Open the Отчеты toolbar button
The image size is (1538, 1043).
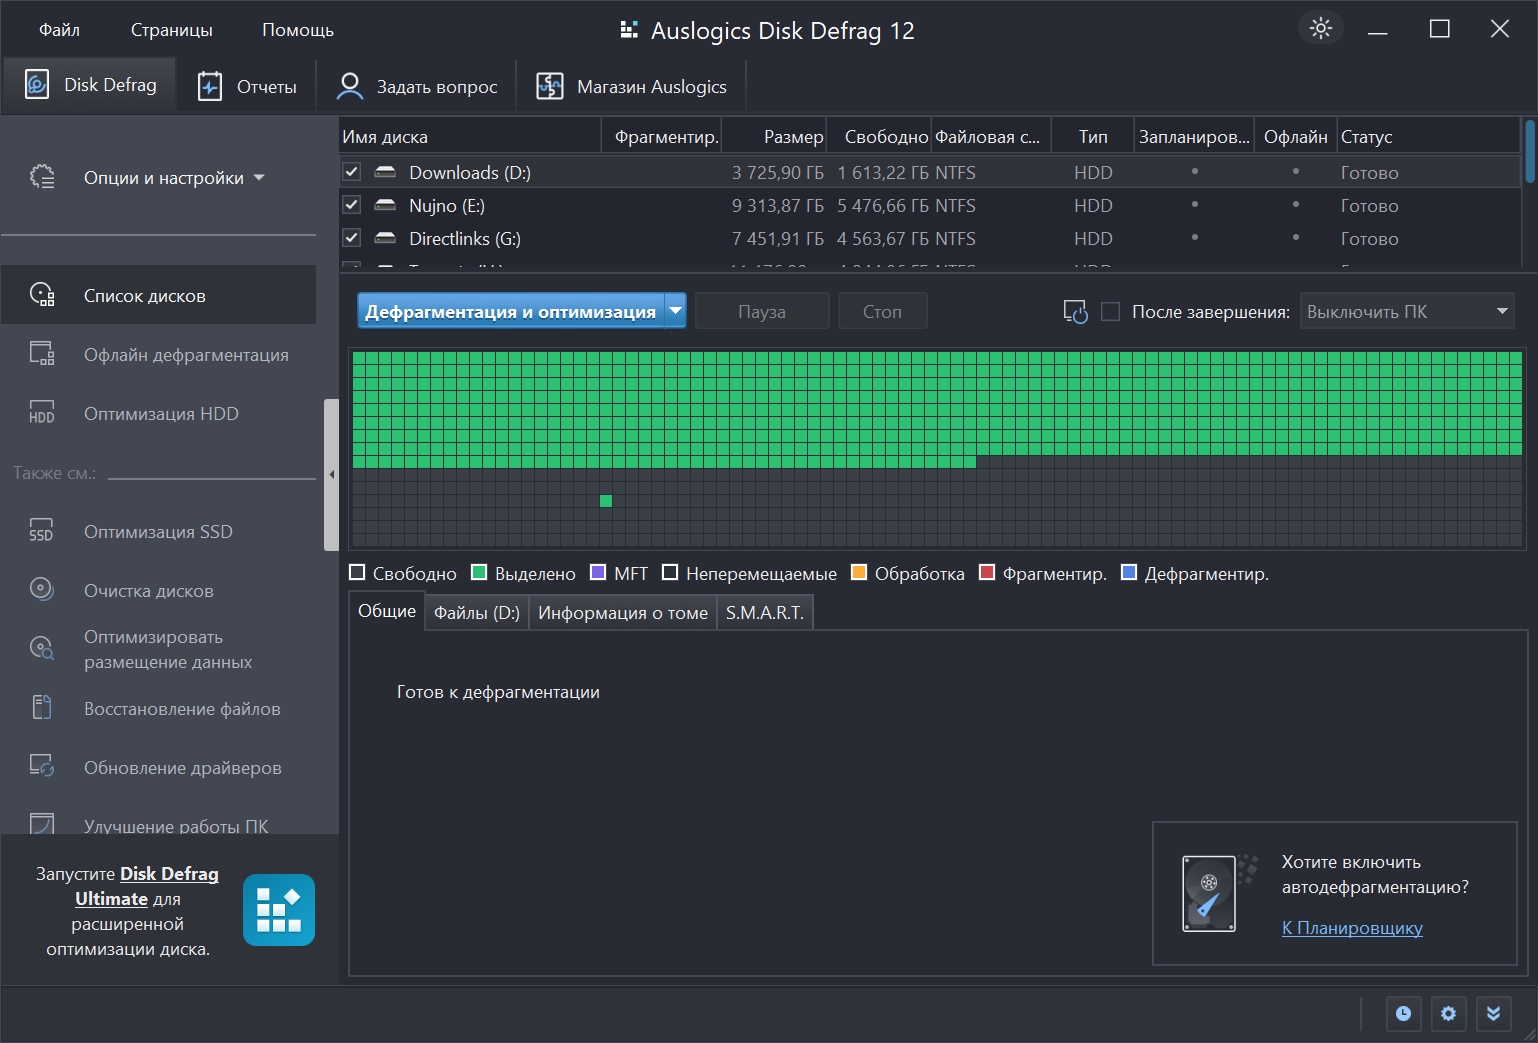tap(248, 87)
